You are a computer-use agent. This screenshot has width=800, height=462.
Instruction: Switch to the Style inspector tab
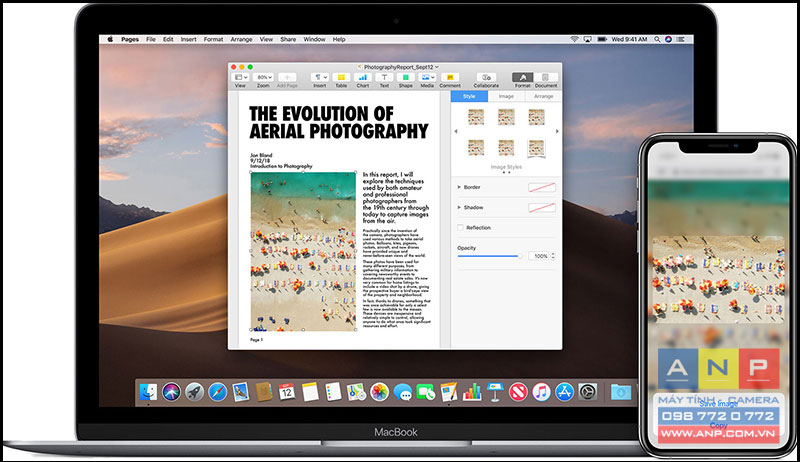point(469,96)
